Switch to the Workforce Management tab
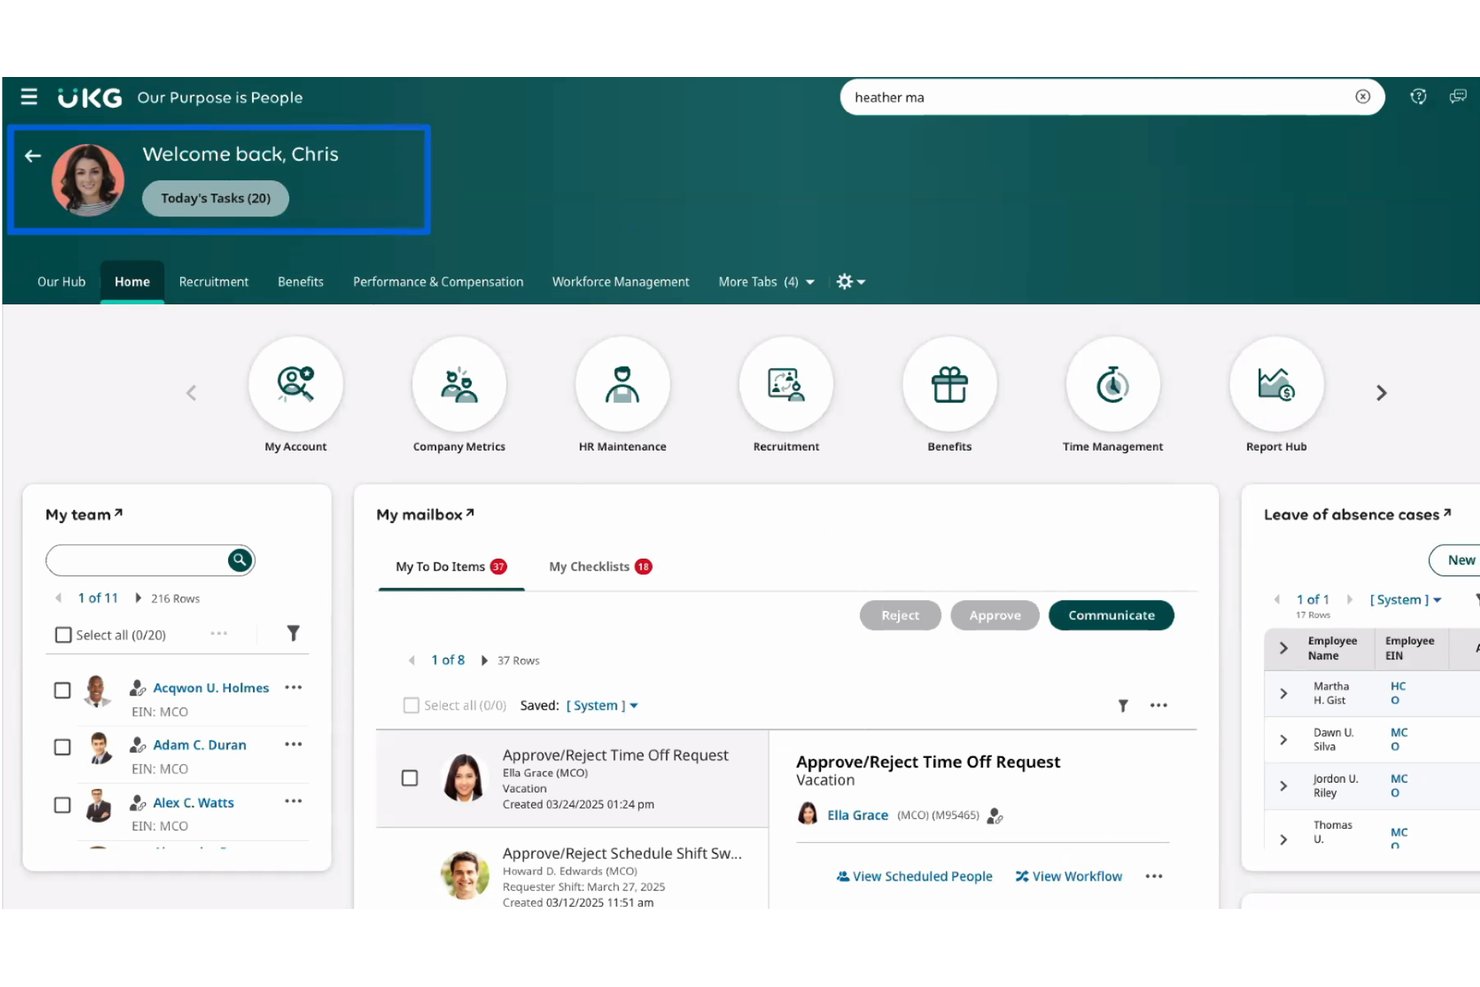Viewport: 1480px width, 987px height. tap(620, 282)
